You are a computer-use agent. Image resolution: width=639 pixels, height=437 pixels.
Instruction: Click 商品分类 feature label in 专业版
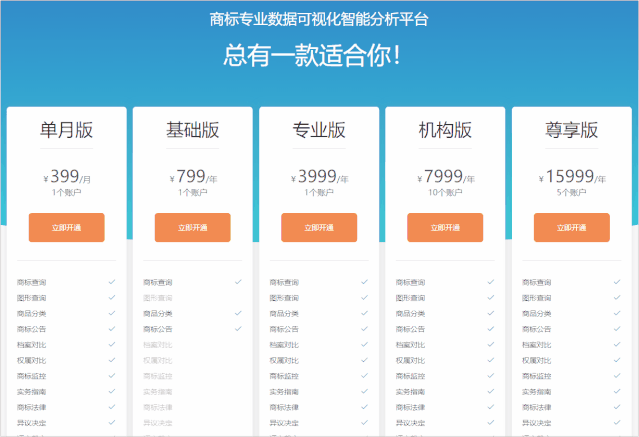click(284, 313)
